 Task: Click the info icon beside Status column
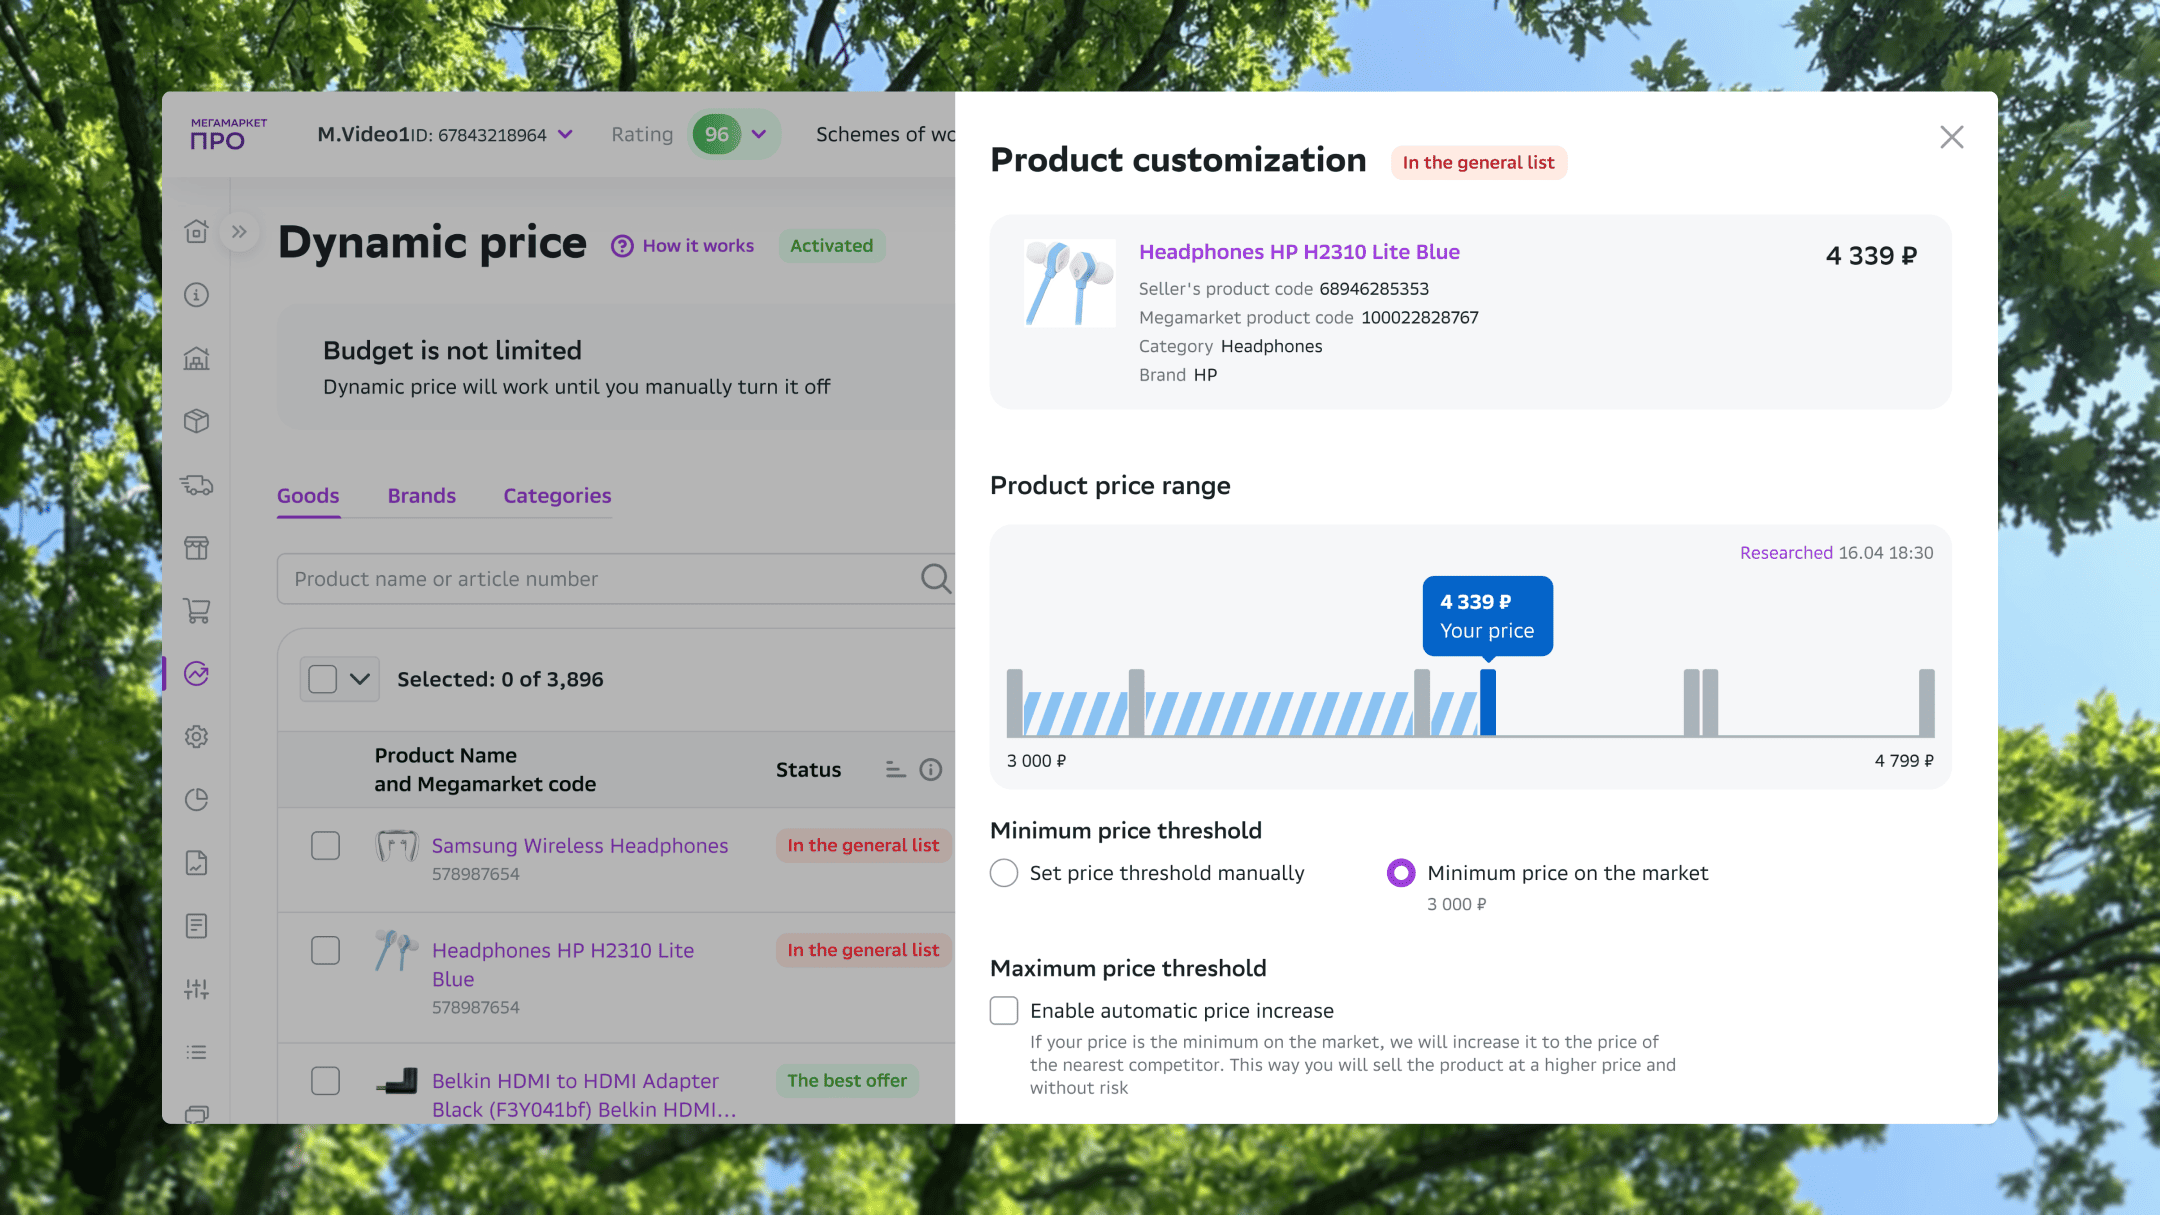(x=931, y=769)
